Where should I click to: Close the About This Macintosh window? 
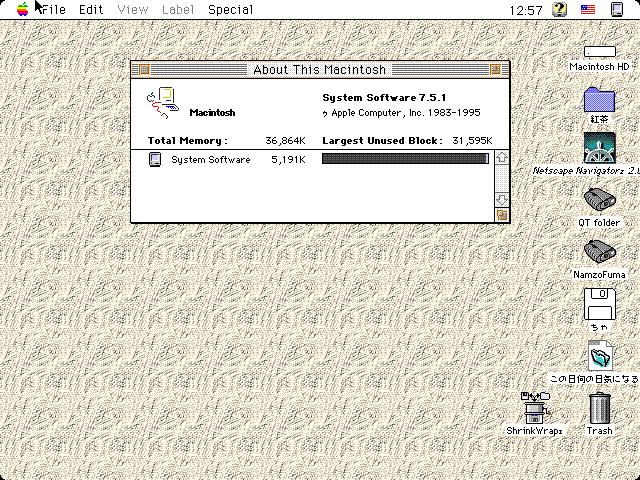(x=144, y=70)
